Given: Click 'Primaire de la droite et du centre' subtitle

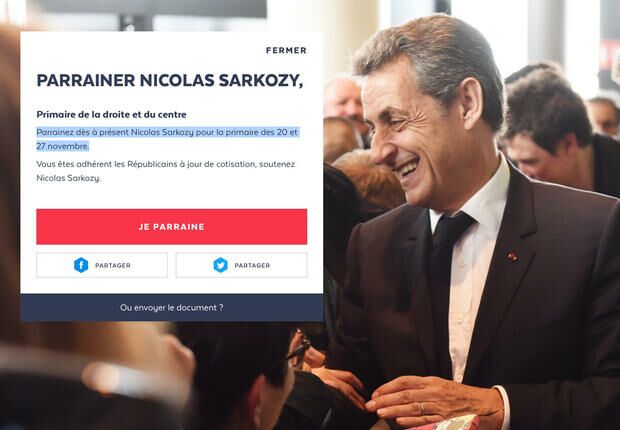Looking at the screenshot, I should point(112,115).
